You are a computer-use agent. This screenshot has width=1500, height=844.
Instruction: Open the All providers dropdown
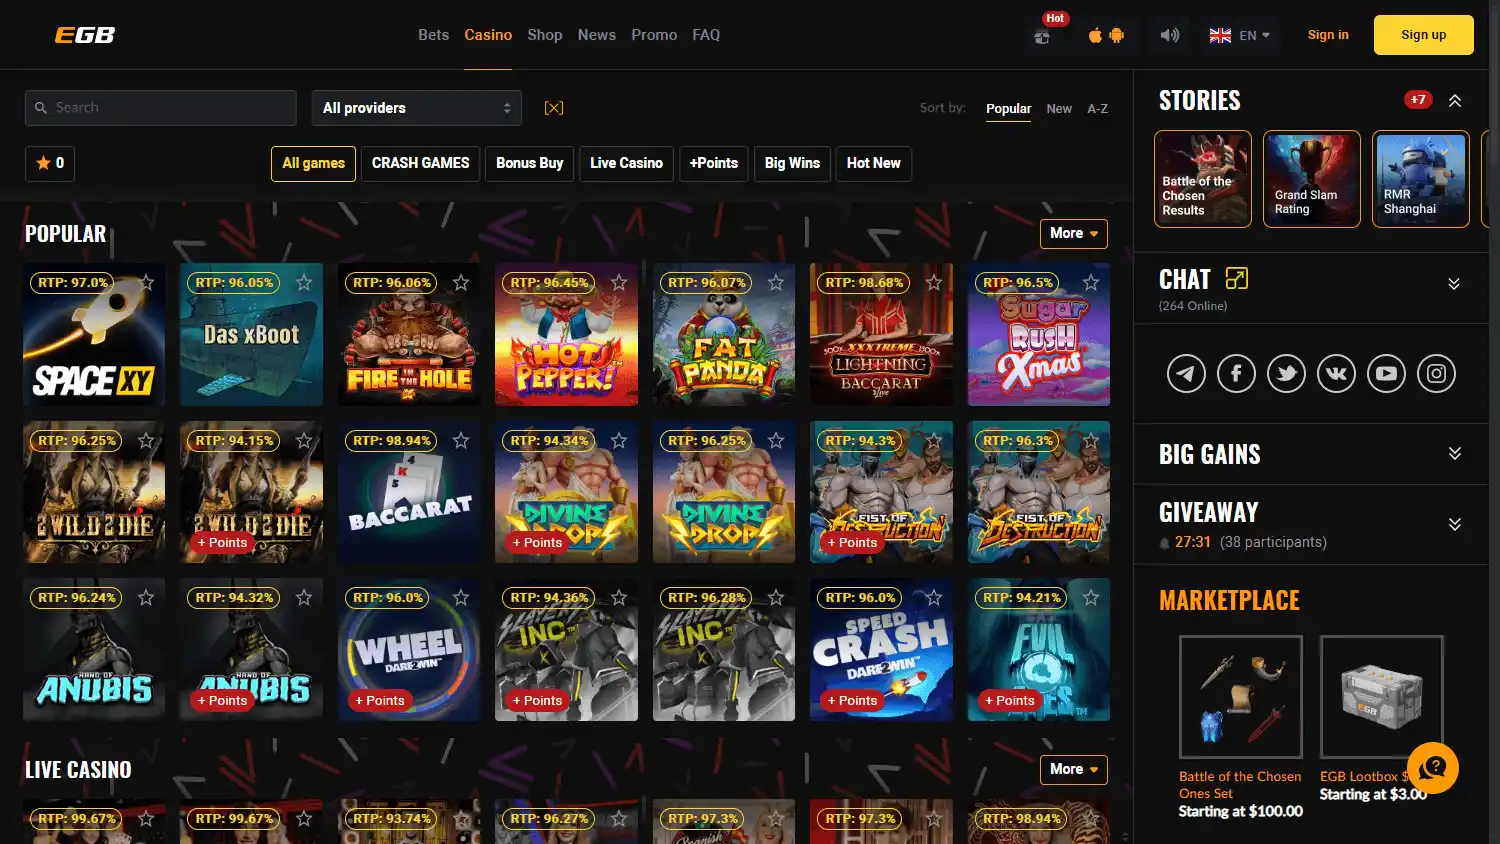417,108
